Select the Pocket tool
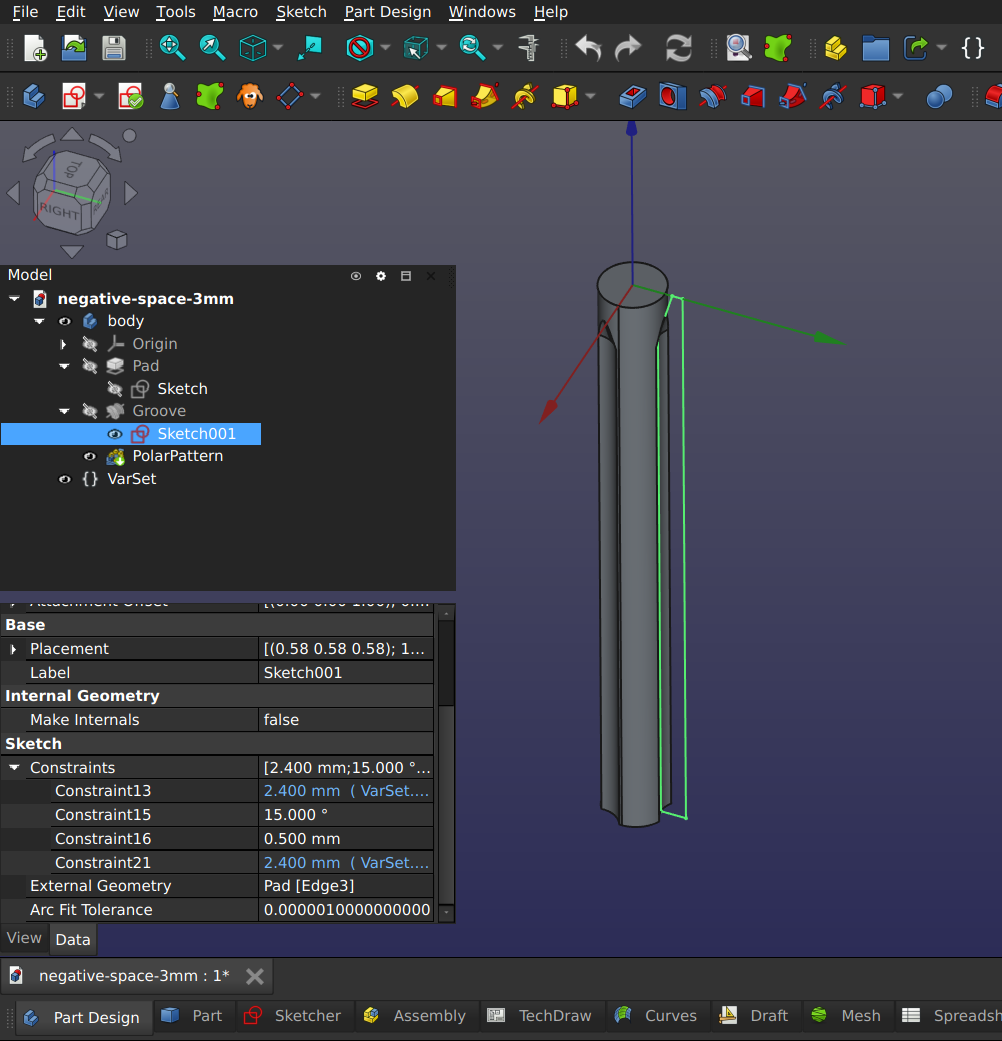 click(632, 97)
